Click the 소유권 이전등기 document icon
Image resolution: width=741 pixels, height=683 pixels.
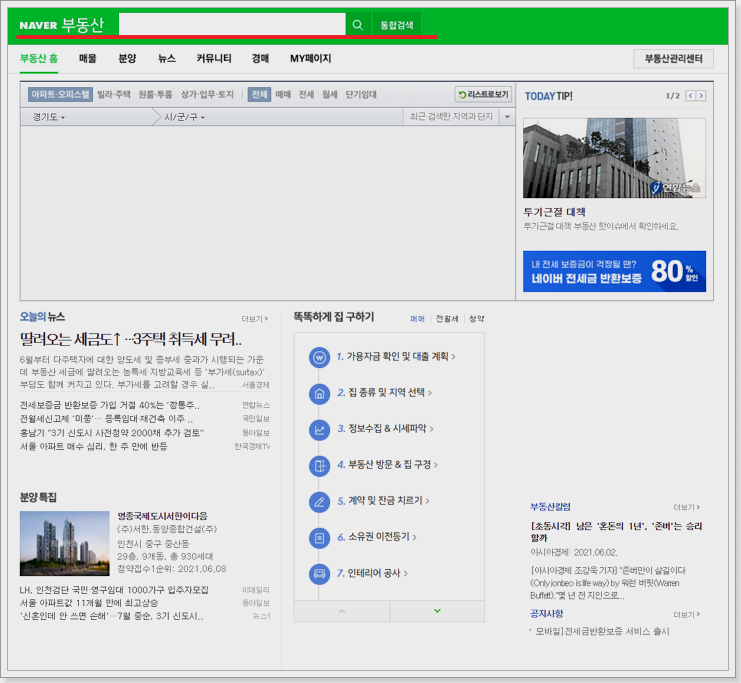point(319,538)
